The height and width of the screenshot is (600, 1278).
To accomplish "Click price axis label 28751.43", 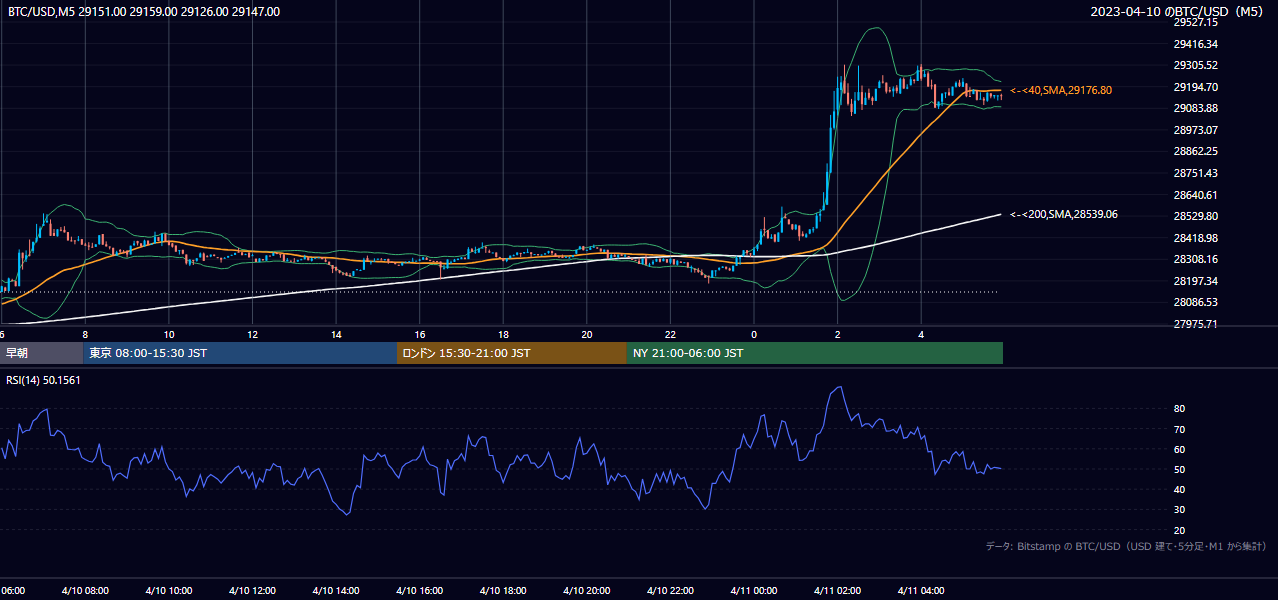I will click(1196, 173).
